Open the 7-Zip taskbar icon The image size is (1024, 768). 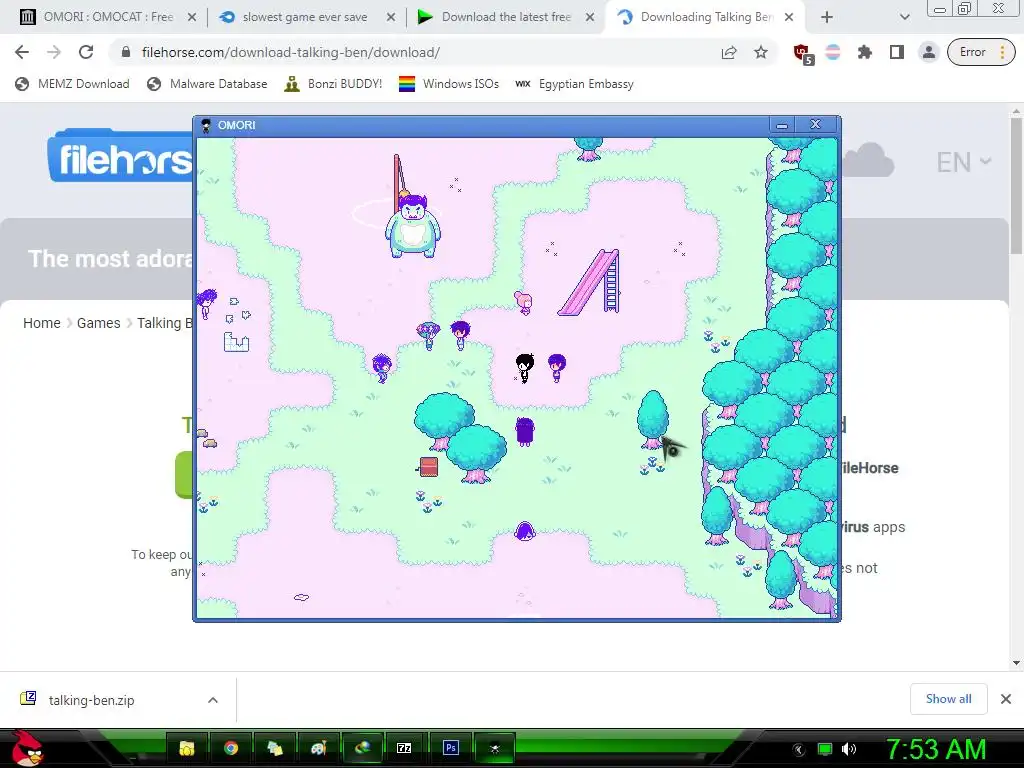tap(405, 748)
